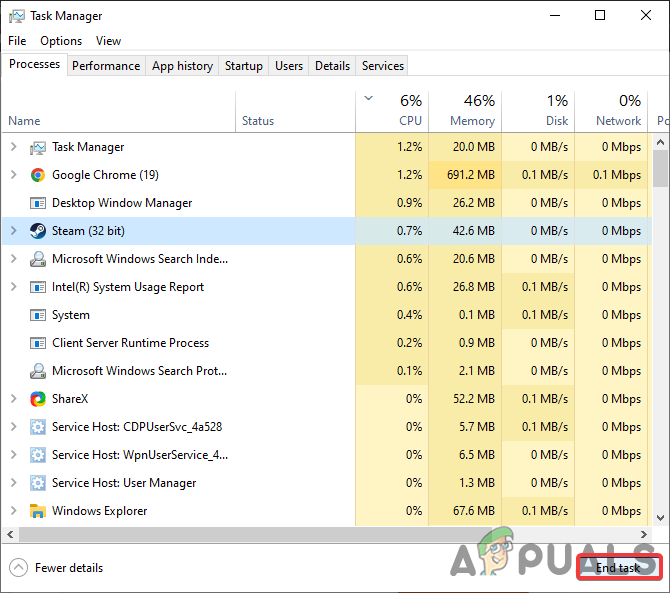The width and height of the screenshot is (670, 593).
Task: Click the User Manager service host gear icon
Action: tap(38, 483)
